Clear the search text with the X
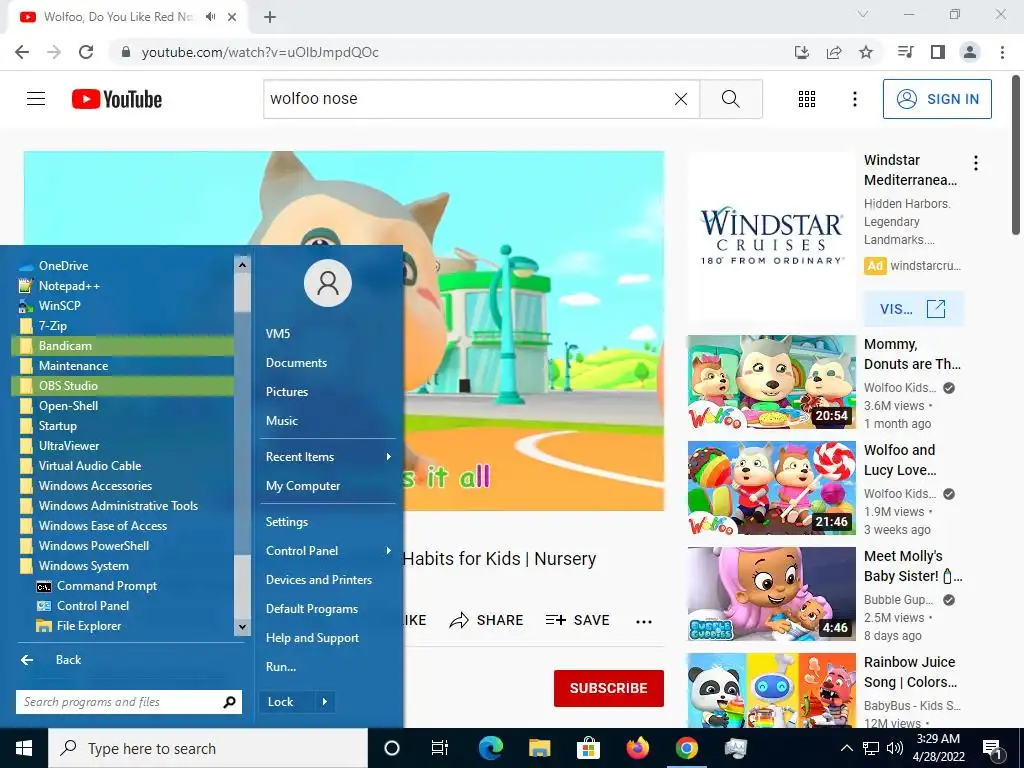 [680, 99]
